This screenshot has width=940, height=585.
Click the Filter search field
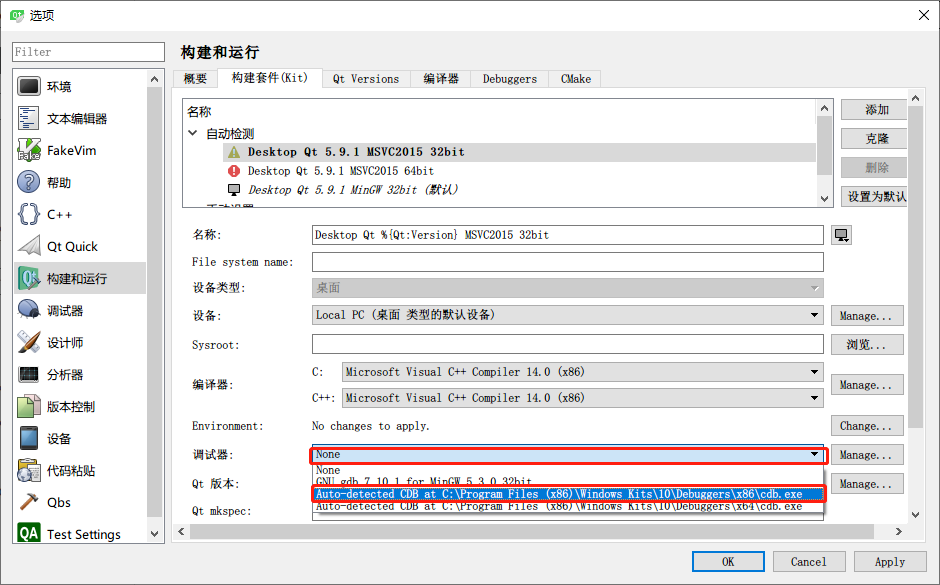coord(88,52)
